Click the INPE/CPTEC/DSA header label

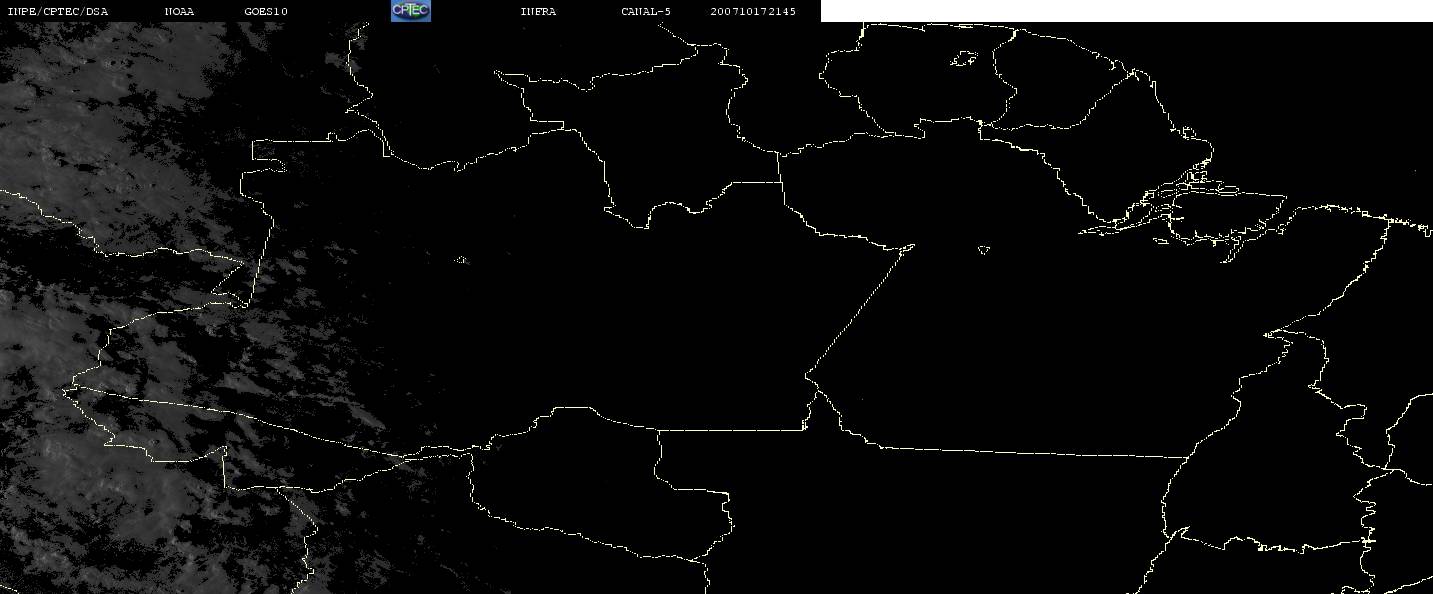tap(57, 12)
